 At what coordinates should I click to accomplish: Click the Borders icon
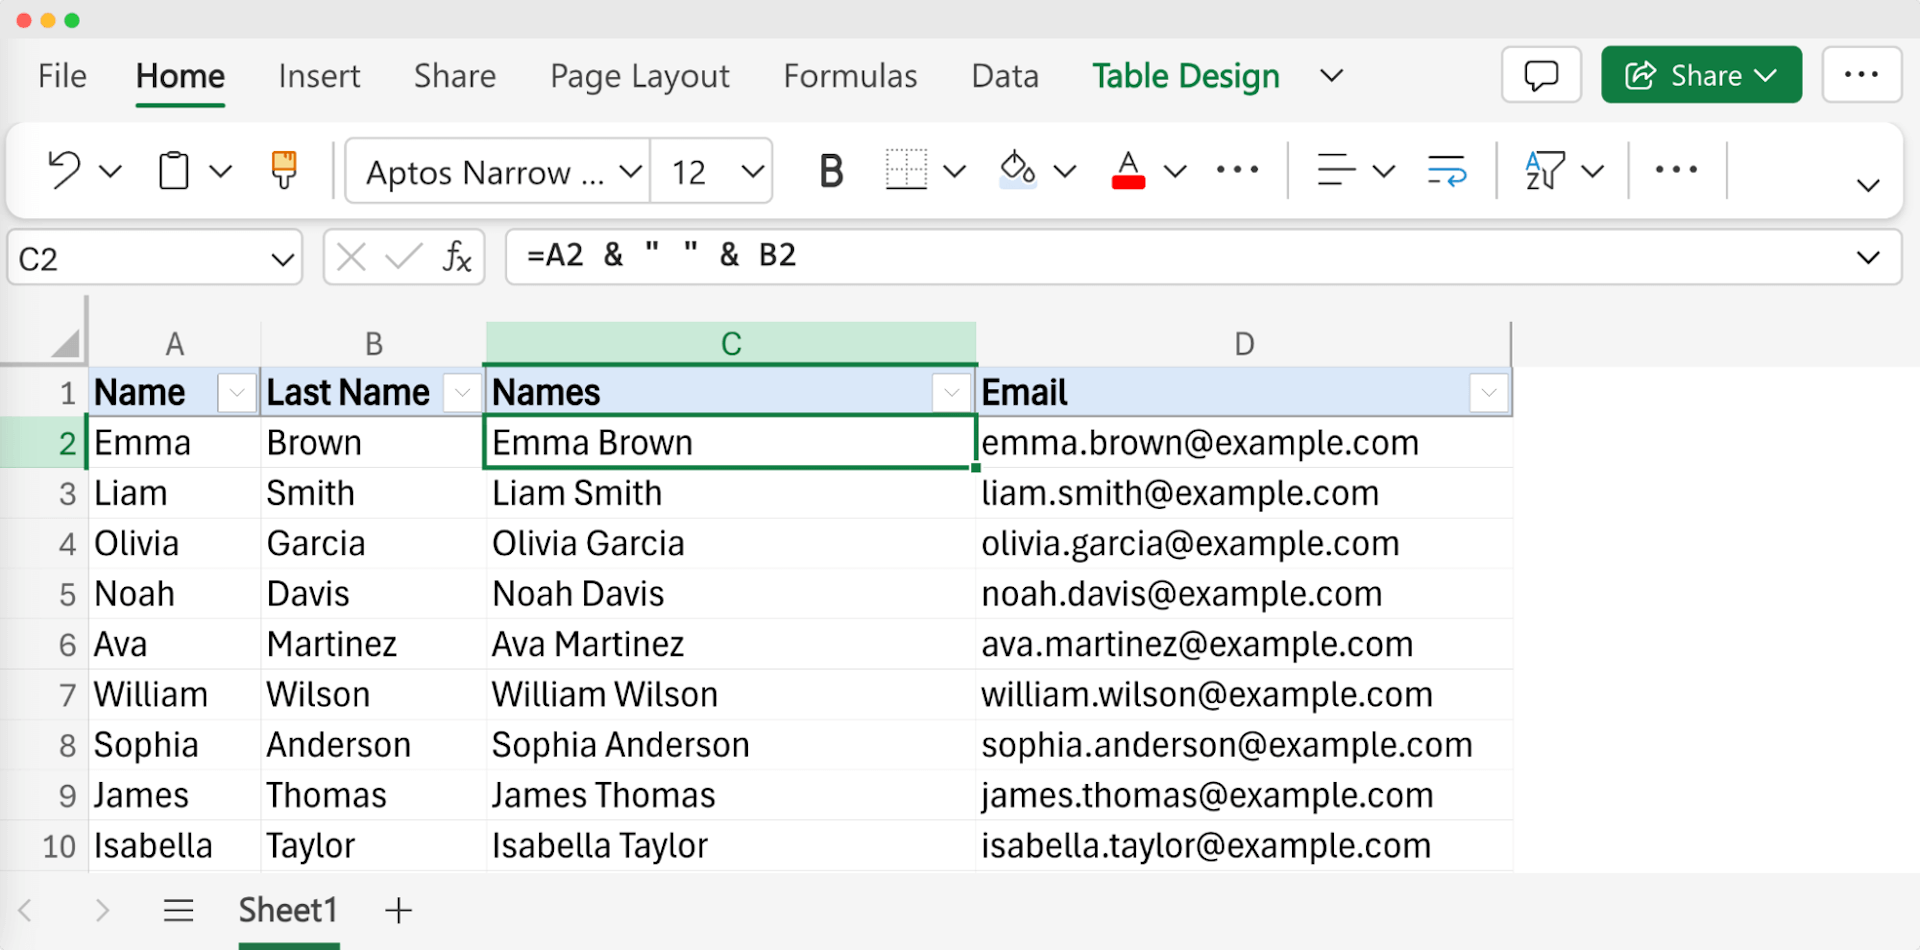[x=905, y=170]
